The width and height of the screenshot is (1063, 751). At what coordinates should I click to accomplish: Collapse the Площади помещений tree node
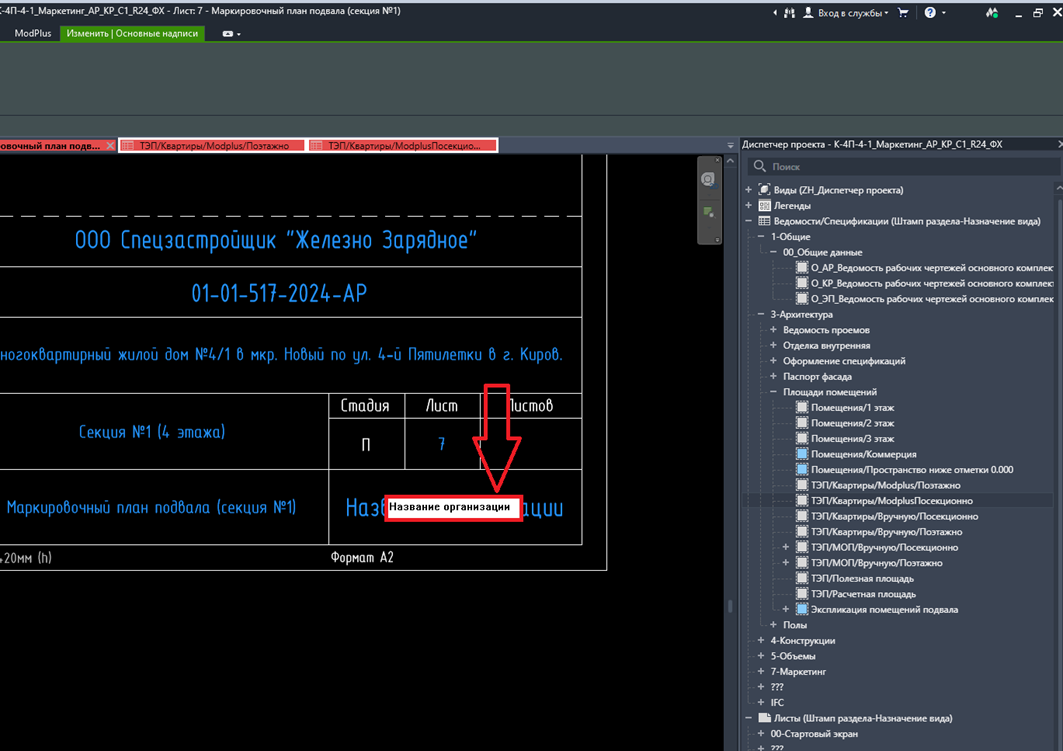[x=774, y=392]
